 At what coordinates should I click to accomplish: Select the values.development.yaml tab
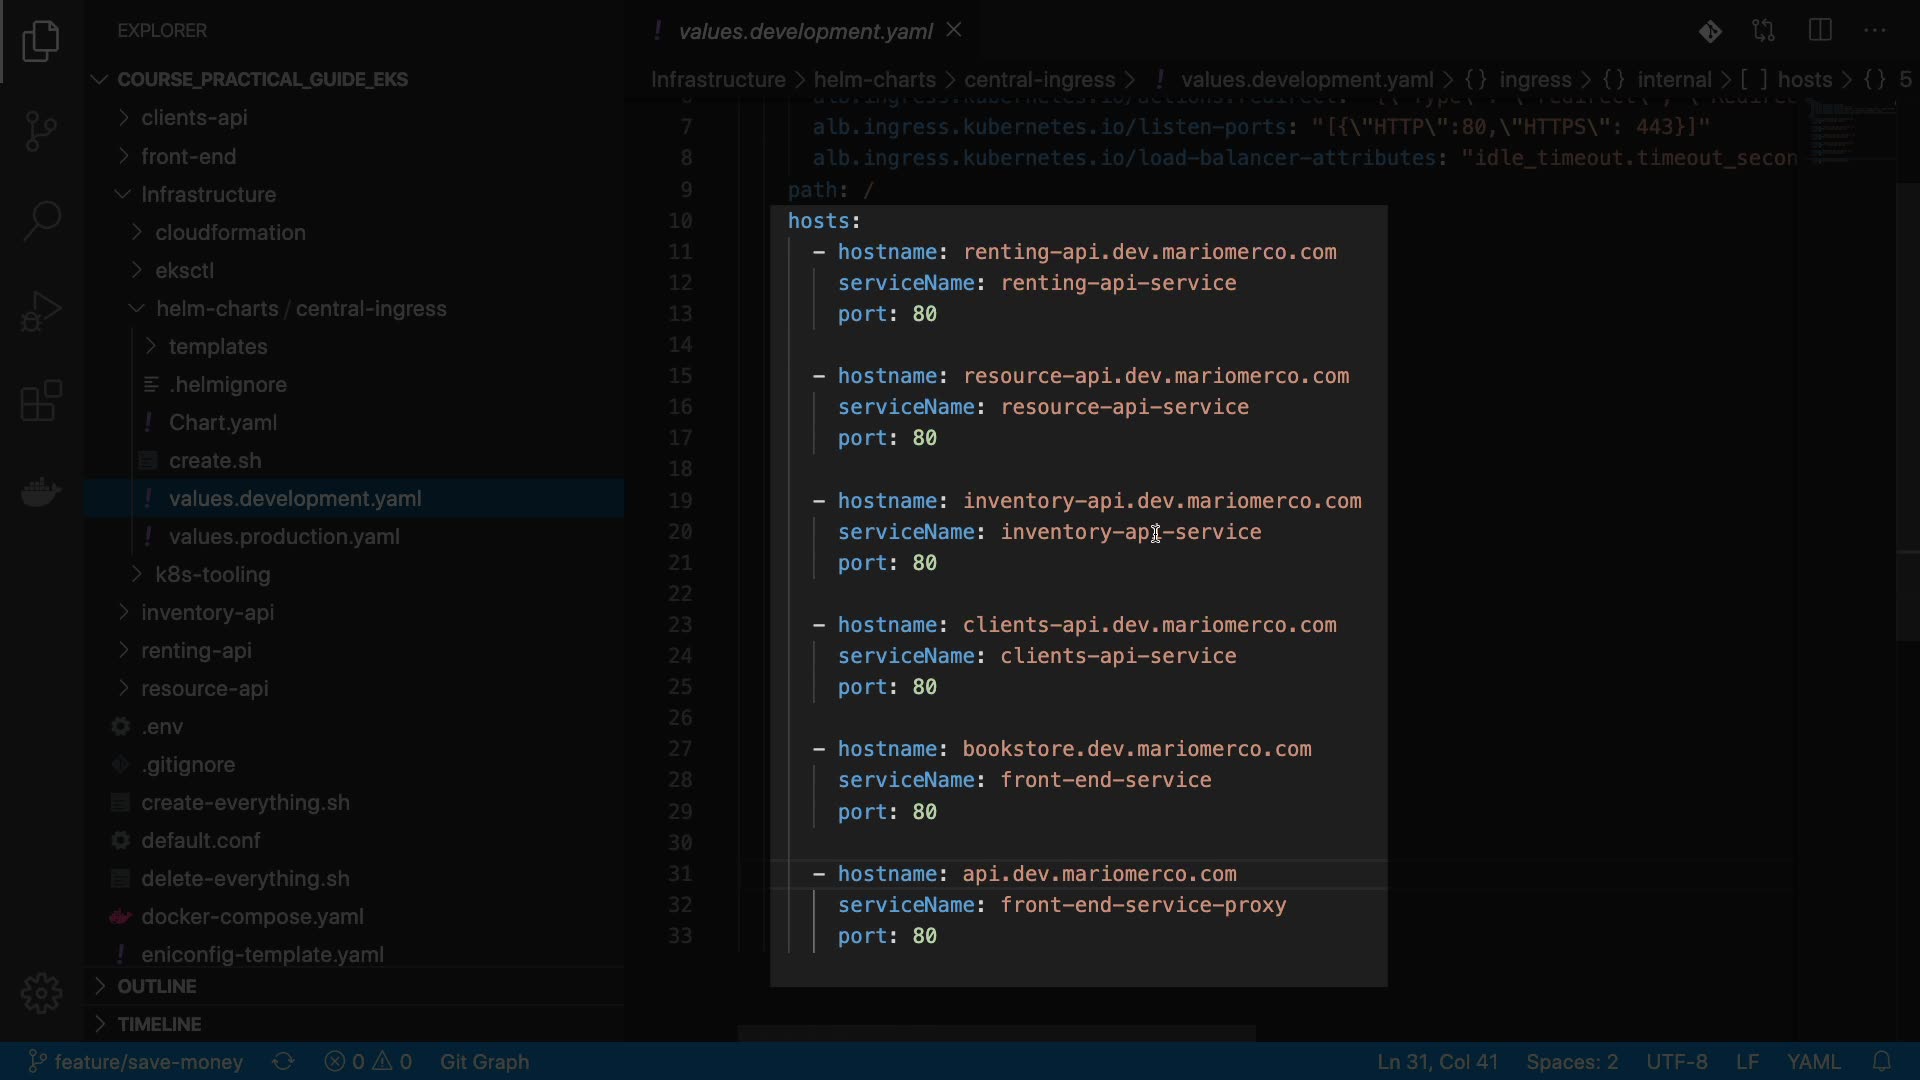[x=805, y=32]
